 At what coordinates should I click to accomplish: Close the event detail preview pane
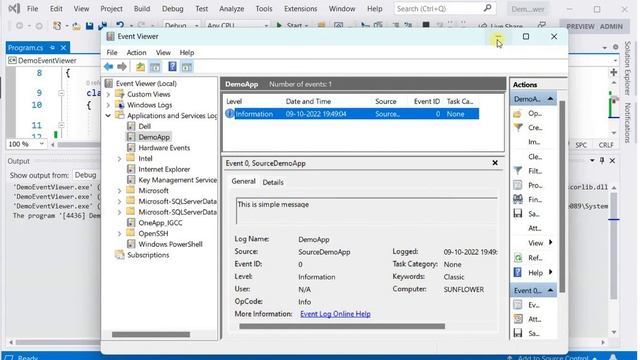495,163
